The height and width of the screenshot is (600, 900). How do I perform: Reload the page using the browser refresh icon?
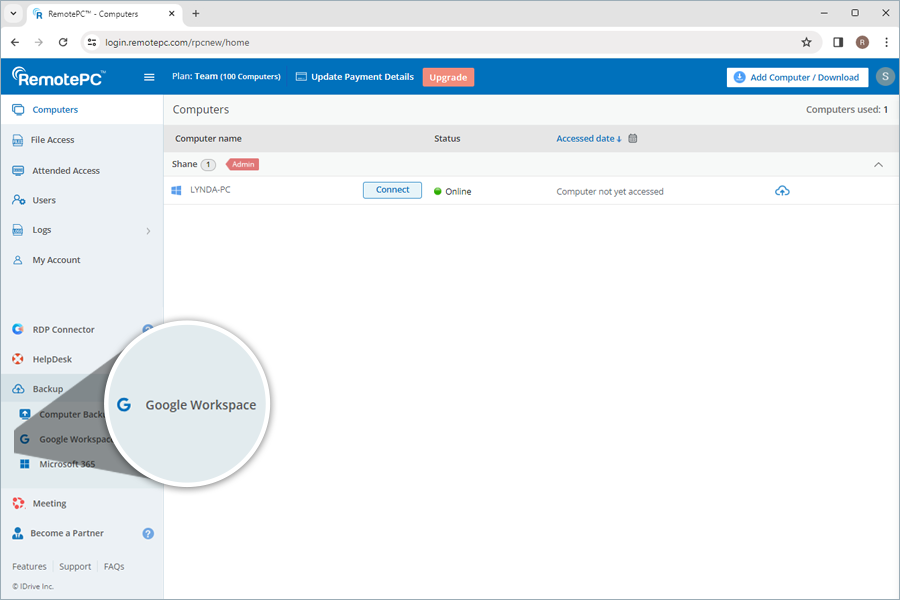pos(63,42)
